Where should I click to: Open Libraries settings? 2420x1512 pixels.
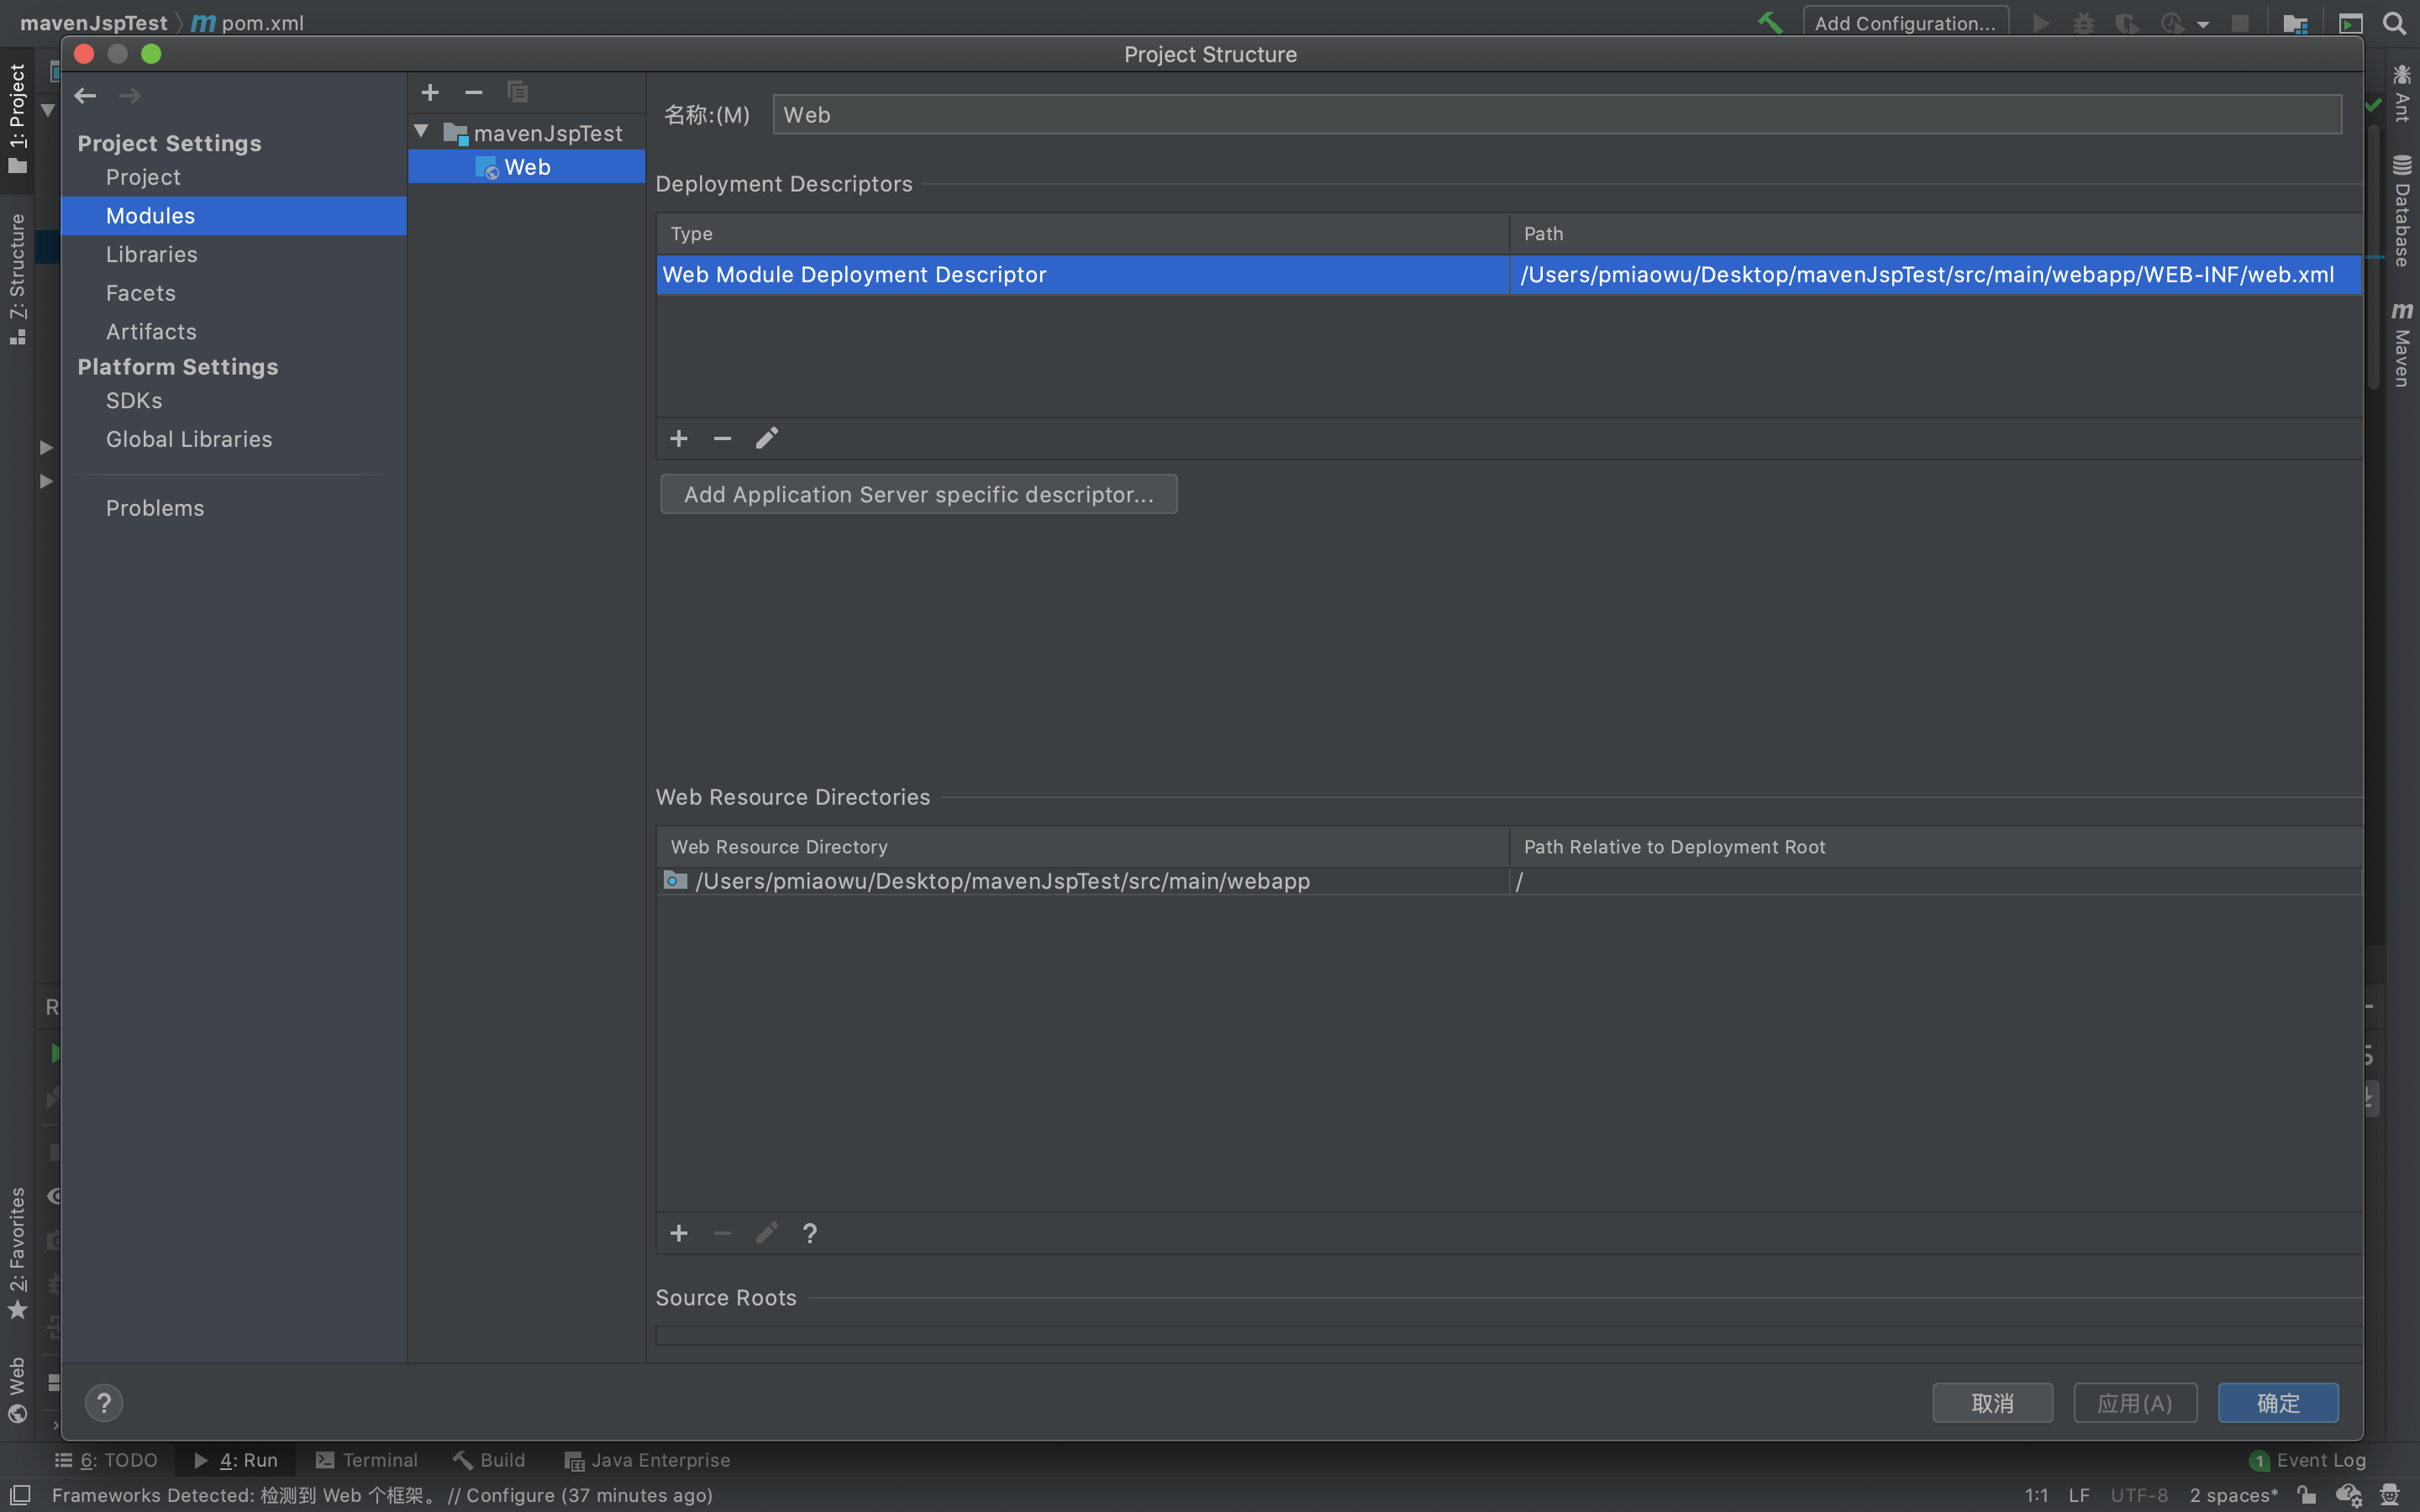pos(152,255)
